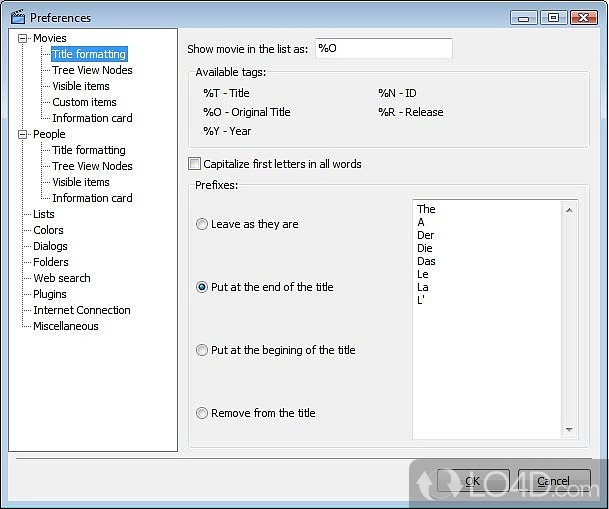
Task: Click the Preferences clapperboard icon in title bar
Action: pyautogui.click(x=17, y=17)
